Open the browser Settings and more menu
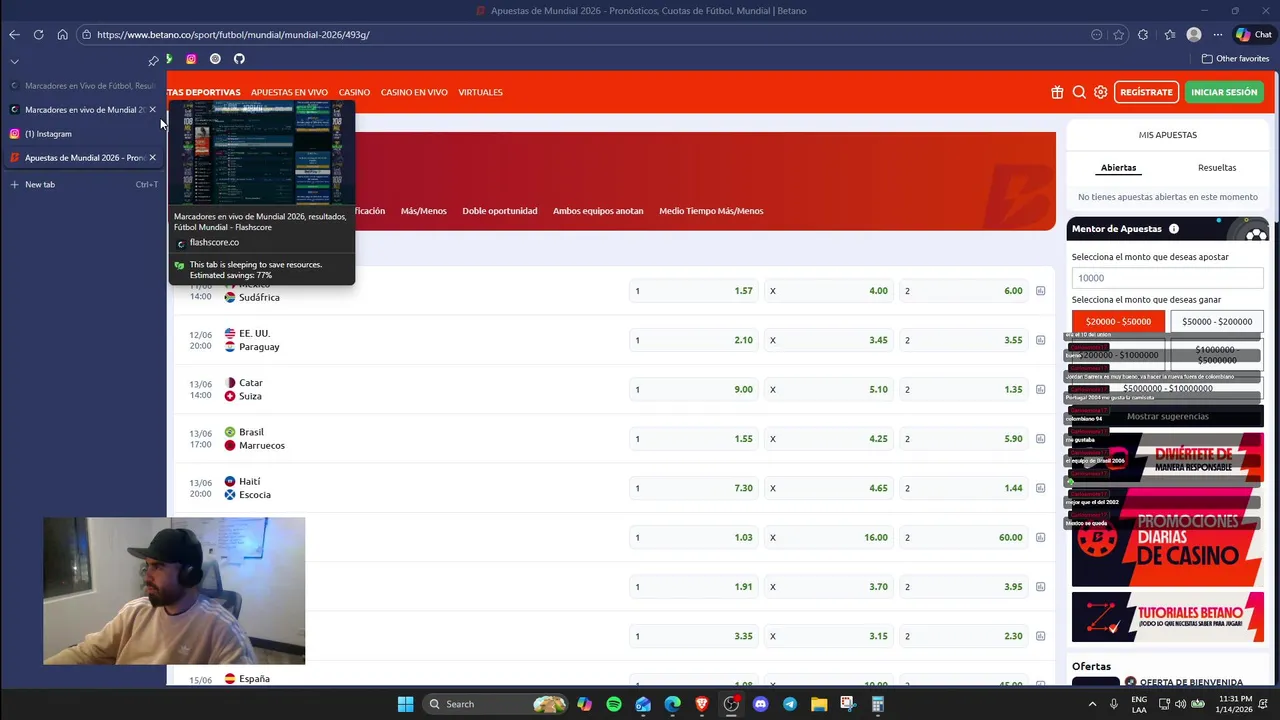 point(1217,34)
